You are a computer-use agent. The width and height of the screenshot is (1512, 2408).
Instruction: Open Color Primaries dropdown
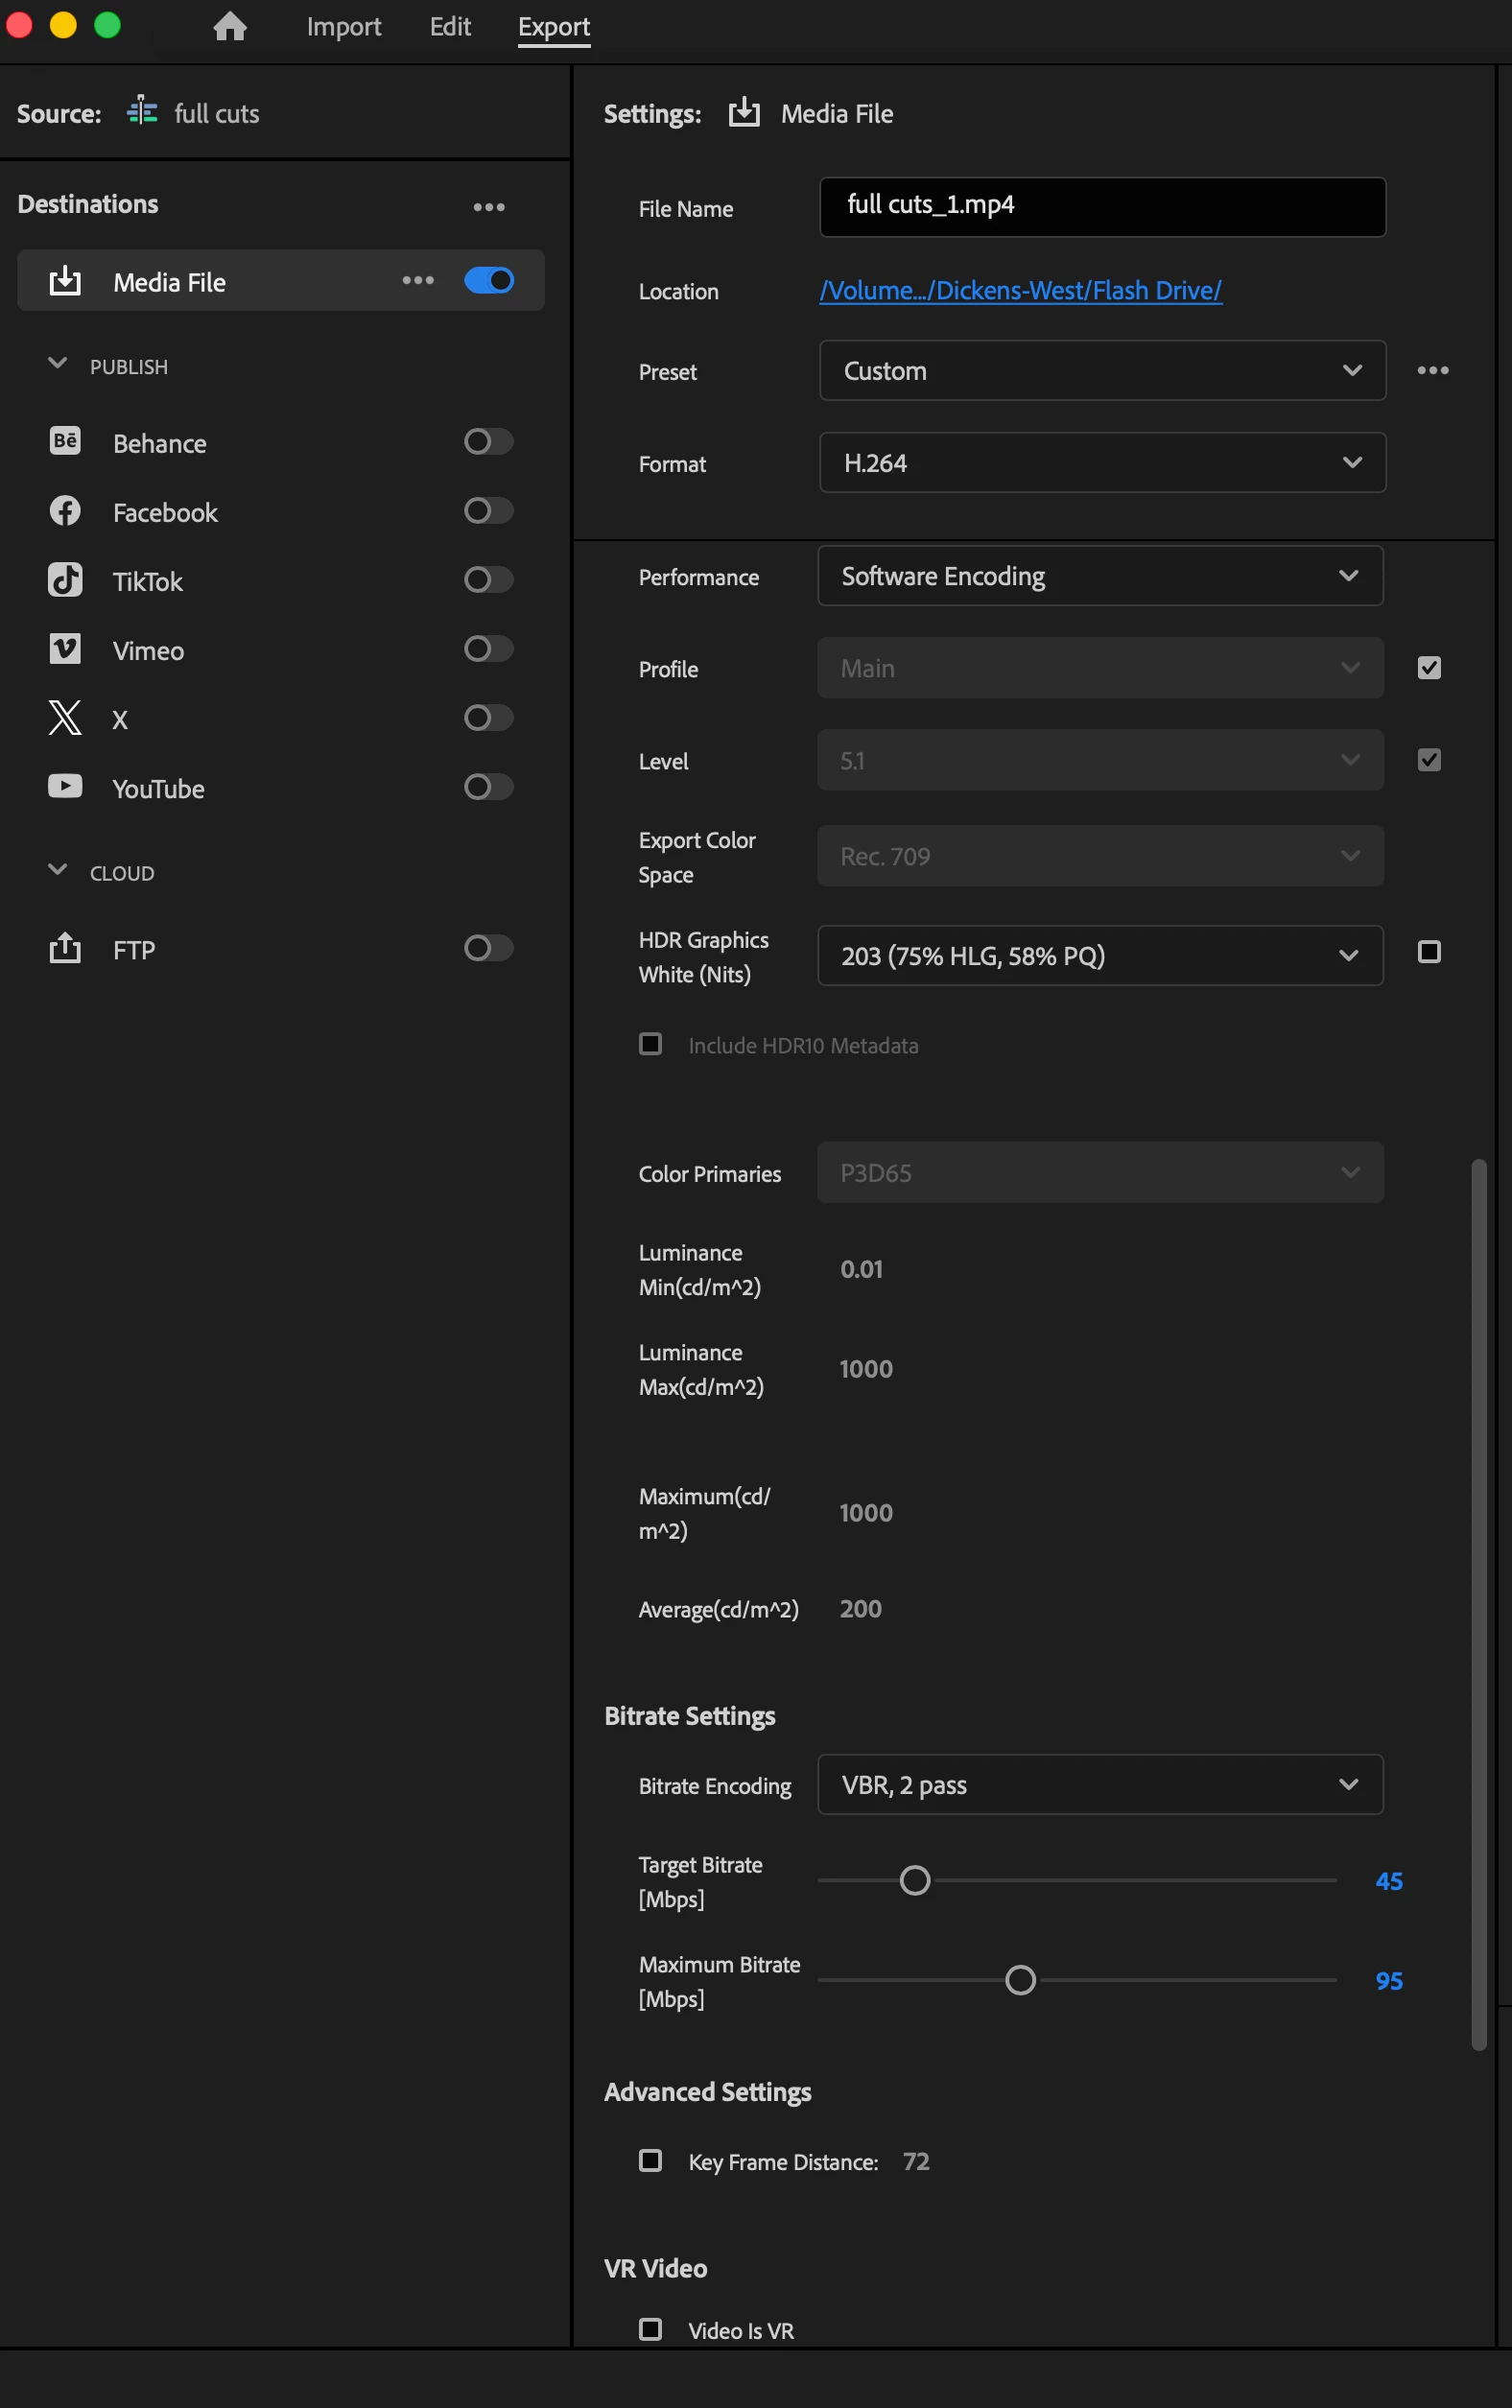[x=1100, y=1173]
